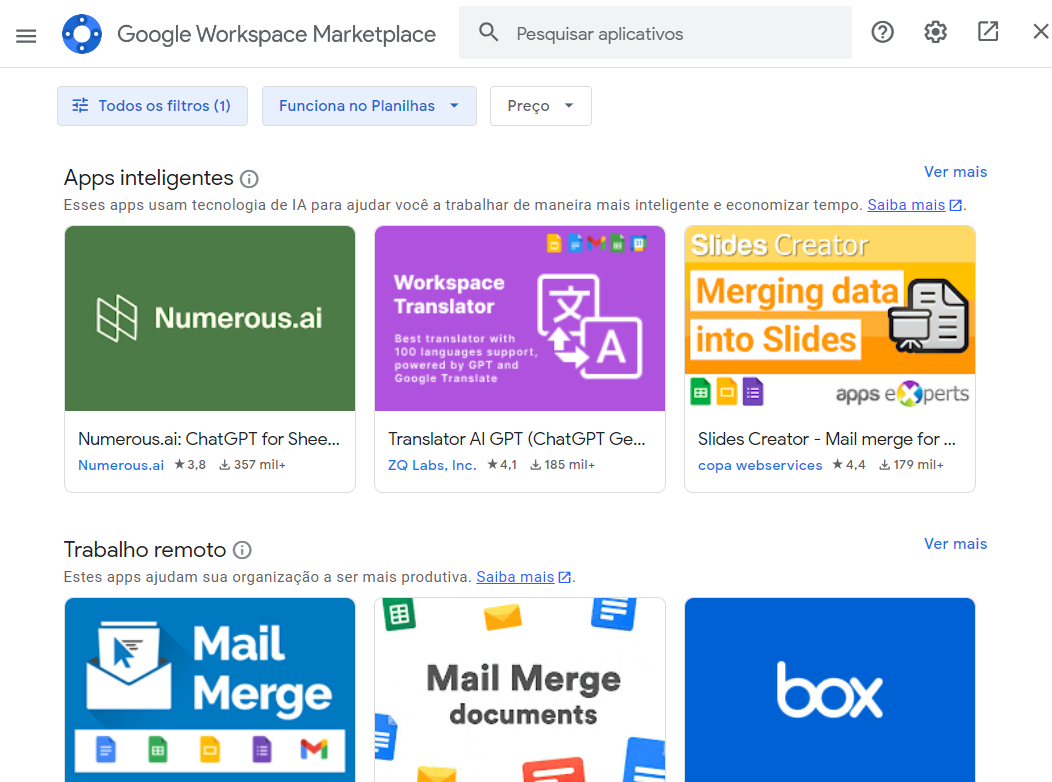Open the Workspace Translator app thumbnail

point(520,319)
